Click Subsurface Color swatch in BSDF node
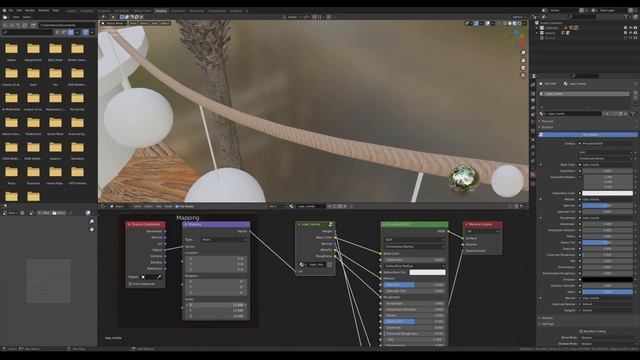This screenshot has width=640, height=360. pos(427,272)
